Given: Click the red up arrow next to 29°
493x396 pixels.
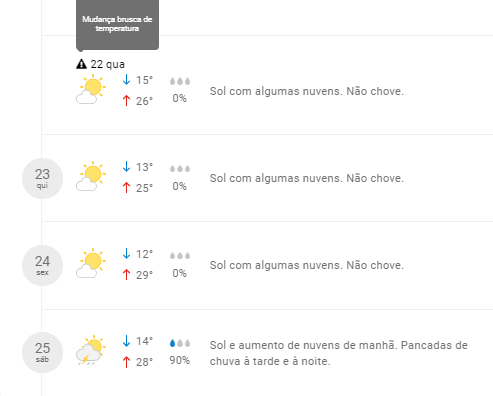Looking at the screenshot, I should [126, 275].
